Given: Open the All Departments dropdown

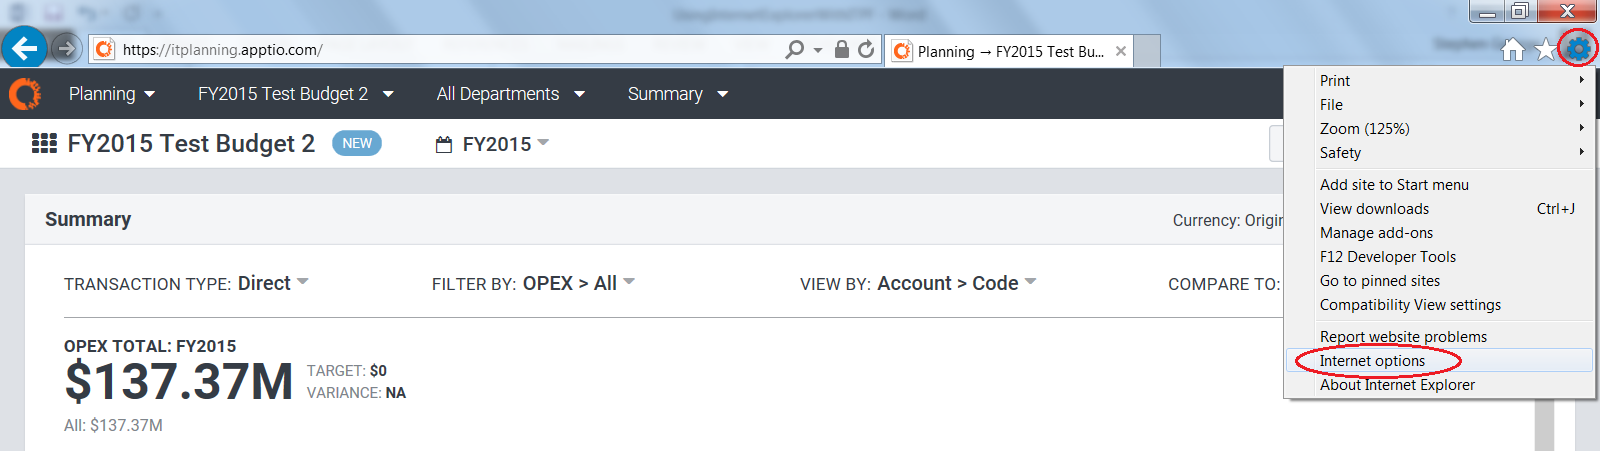Looking at the screenshot, I should pos(510,94).
